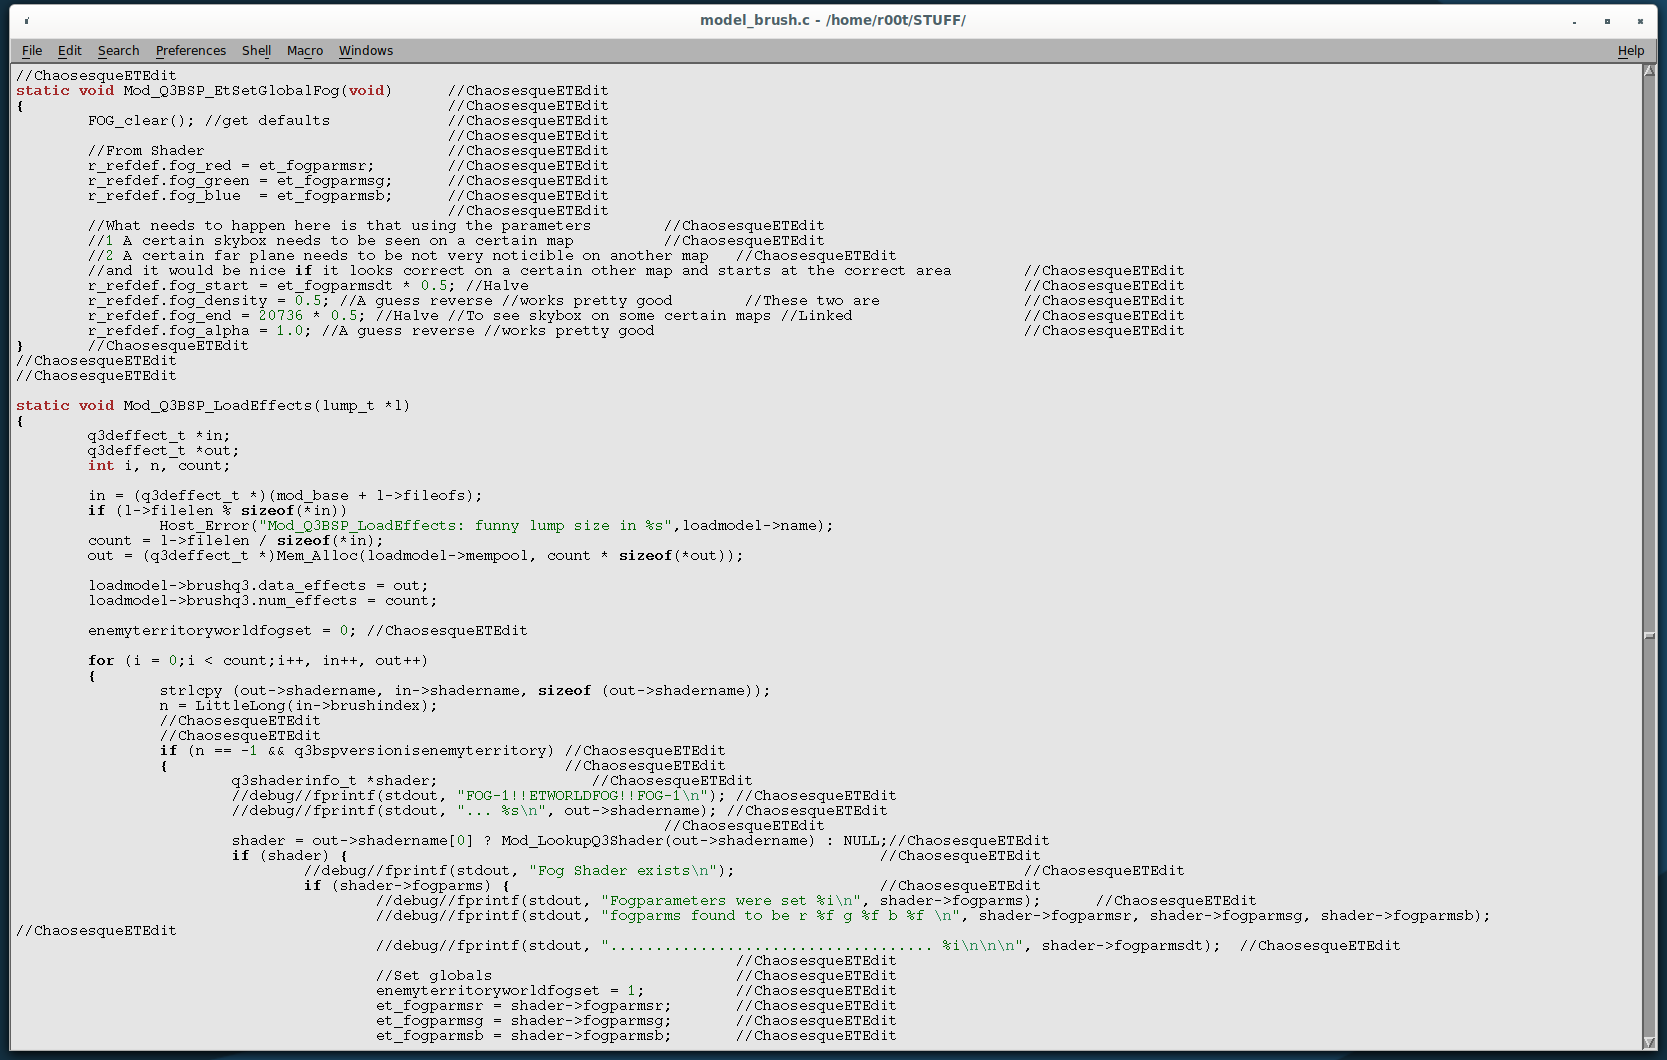Click the '//1 A certain skybox needs' comment

(x=330, y=241)
